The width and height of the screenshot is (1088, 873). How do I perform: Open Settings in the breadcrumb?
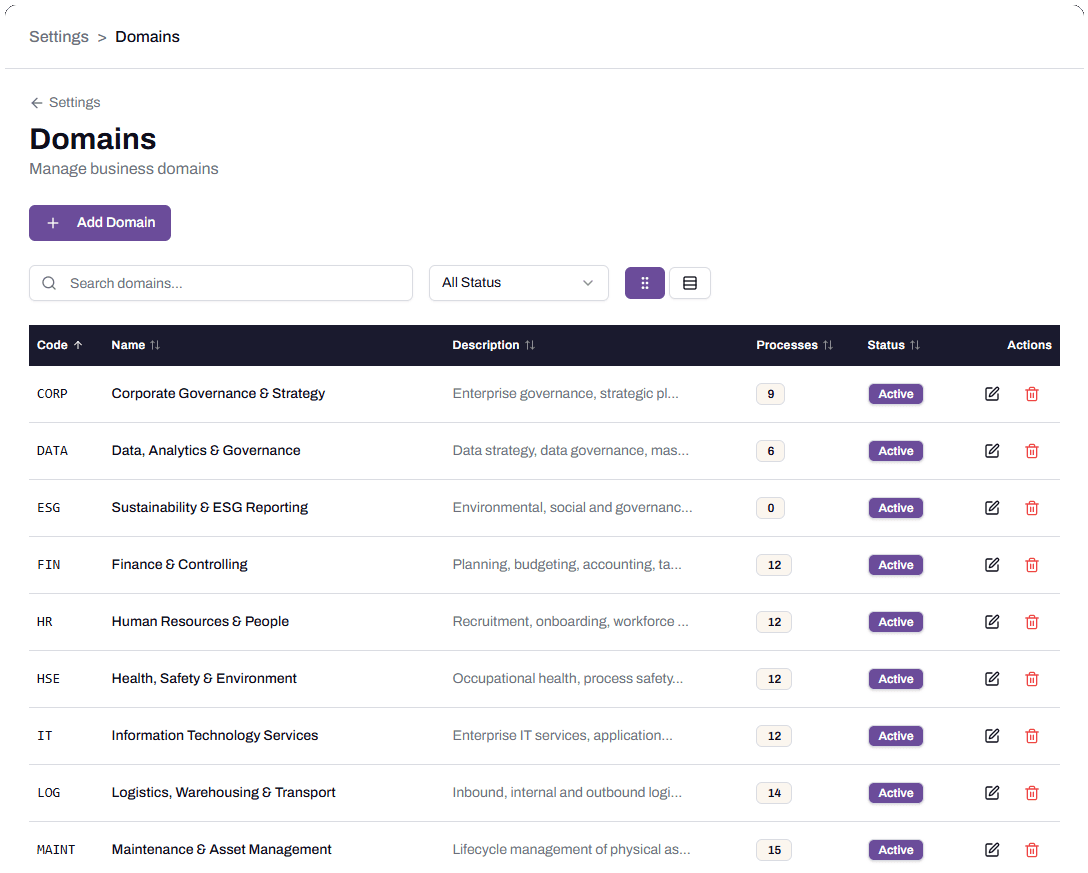tap(59, 37)
